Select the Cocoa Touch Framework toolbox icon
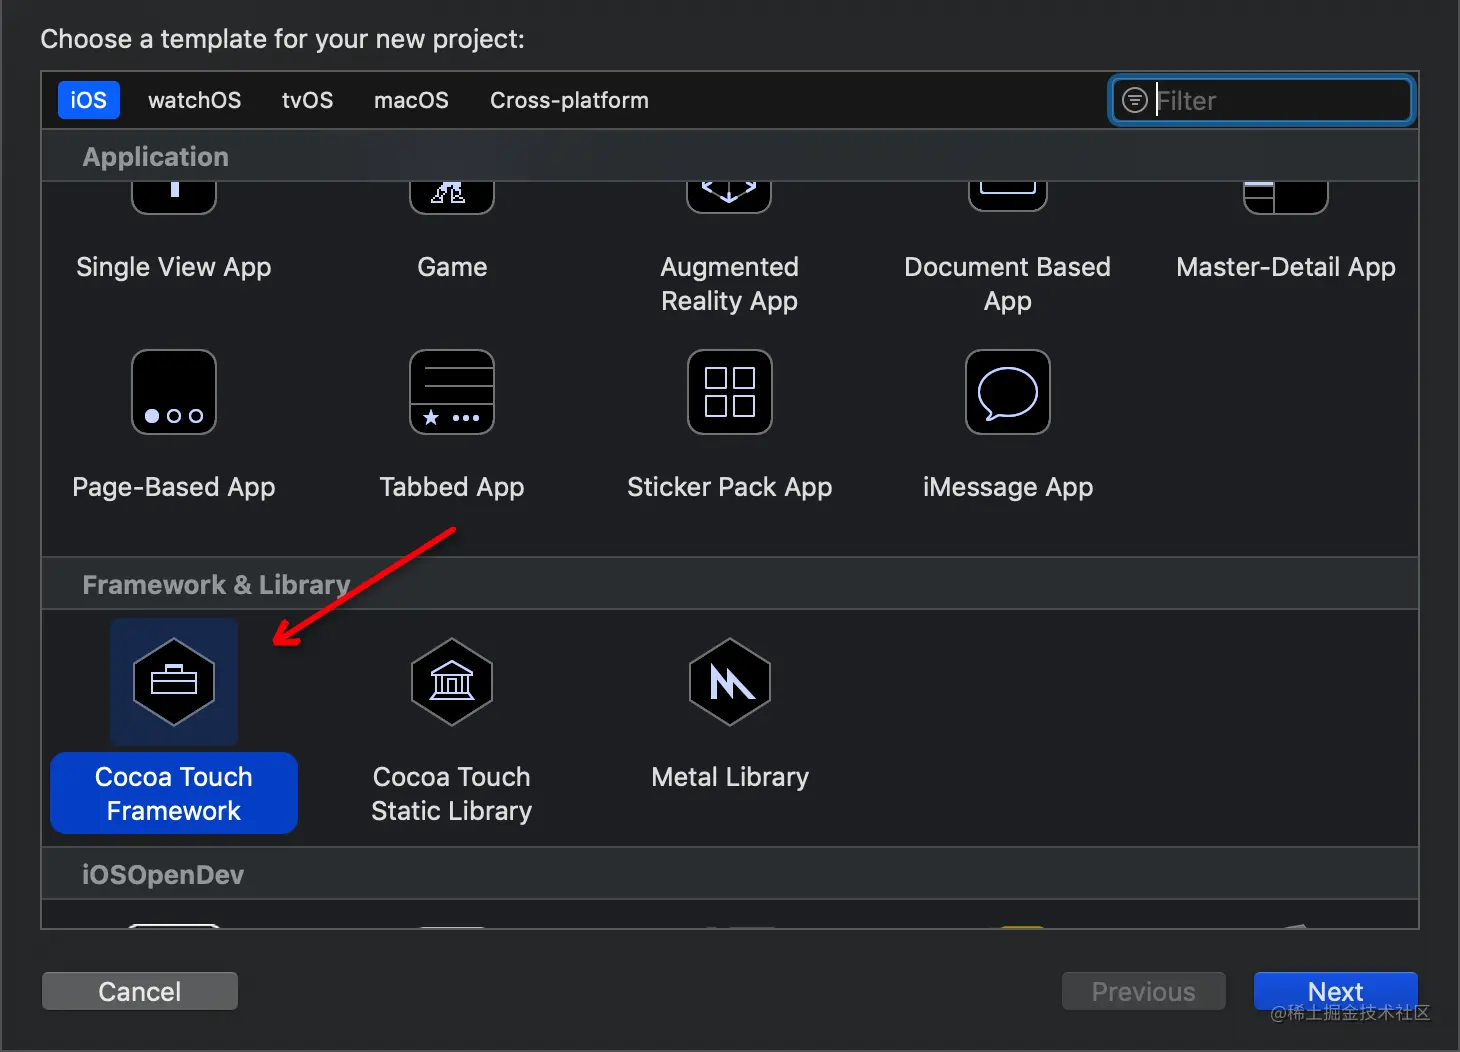The height and width of the screenshot is (1052, 1460). pos(174,682)
